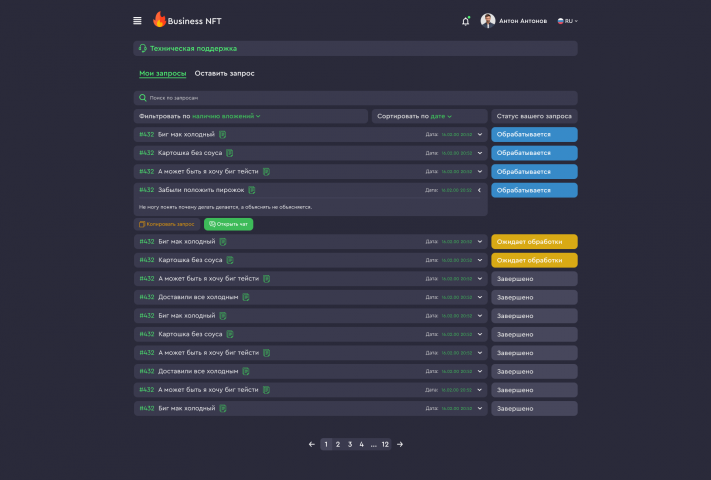
Task: Open the Фильтровать по наличию вложений dropdown
Action: click(251, 116)
